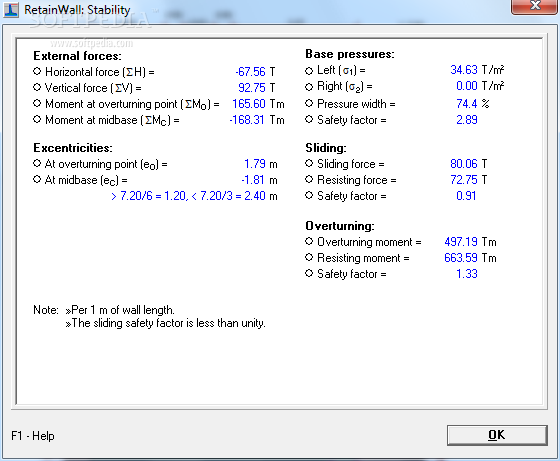The image size is (560, 461).
Task: Click the eccentricity value 1.79 m
Action: [261, 164]
